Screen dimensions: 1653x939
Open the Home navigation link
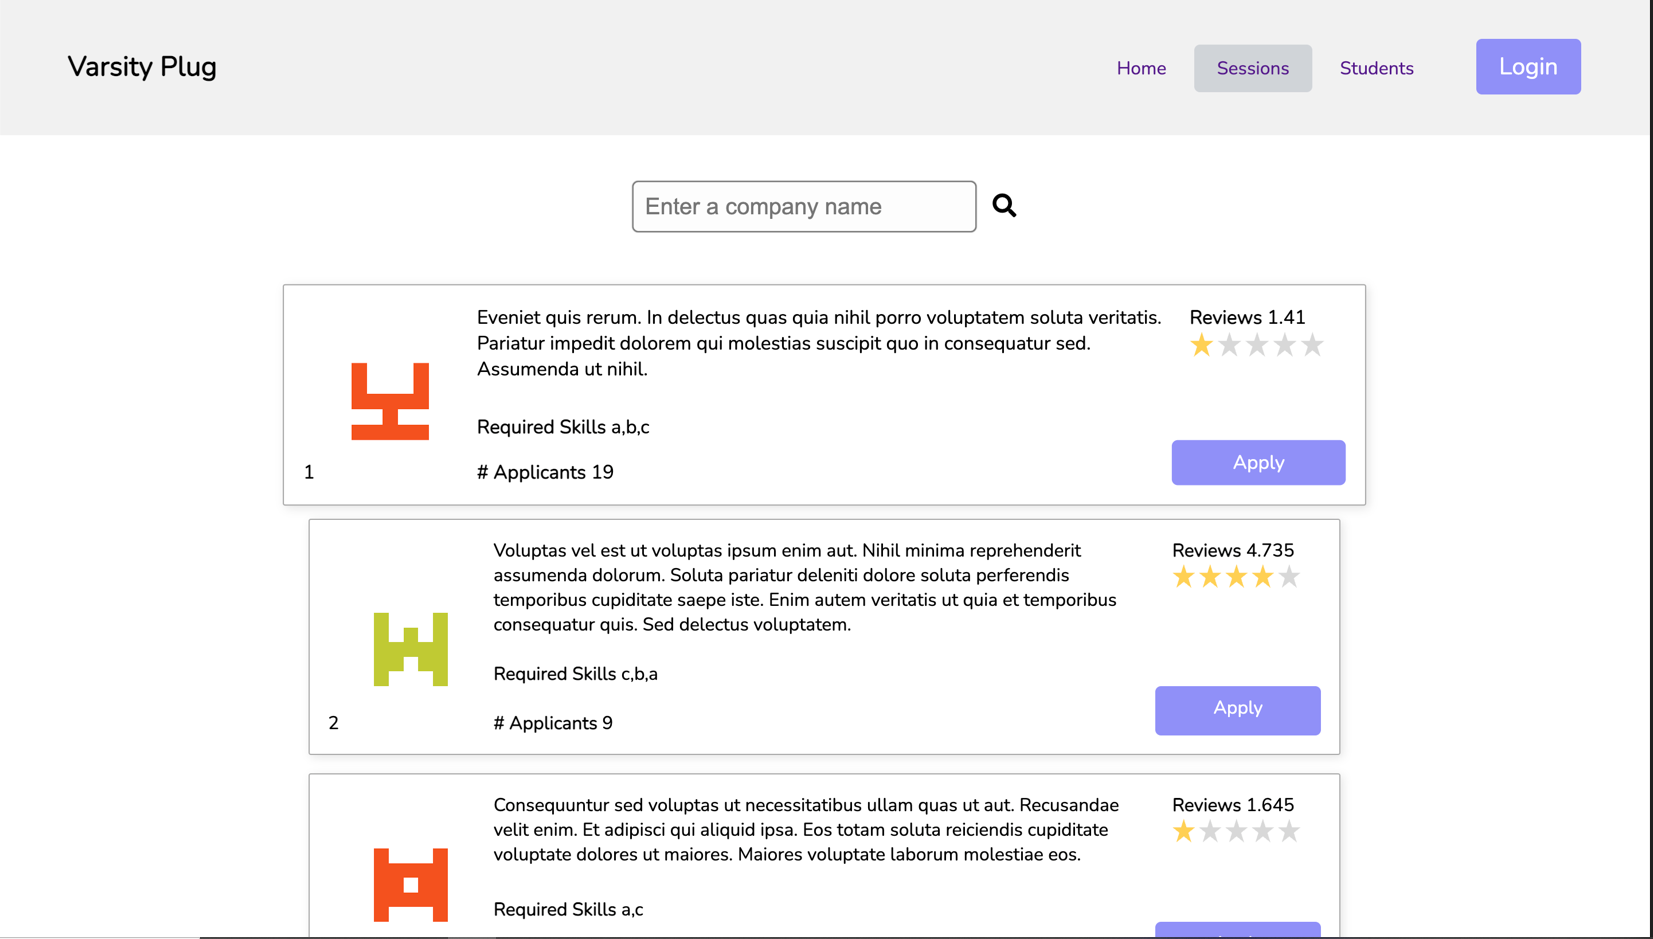pos(1141,68)
